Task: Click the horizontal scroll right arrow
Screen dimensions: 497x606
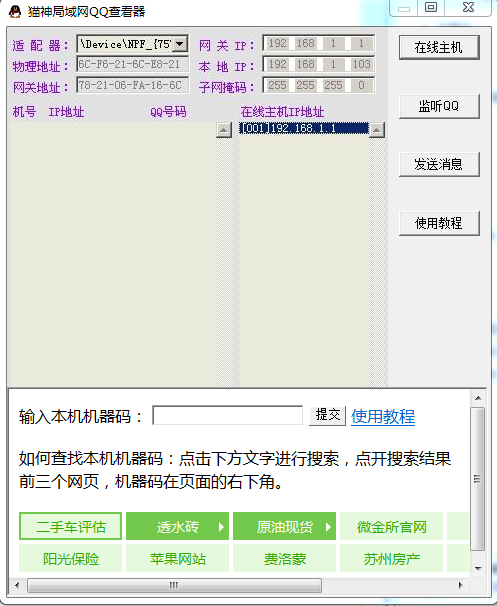Action: point(460,585)
